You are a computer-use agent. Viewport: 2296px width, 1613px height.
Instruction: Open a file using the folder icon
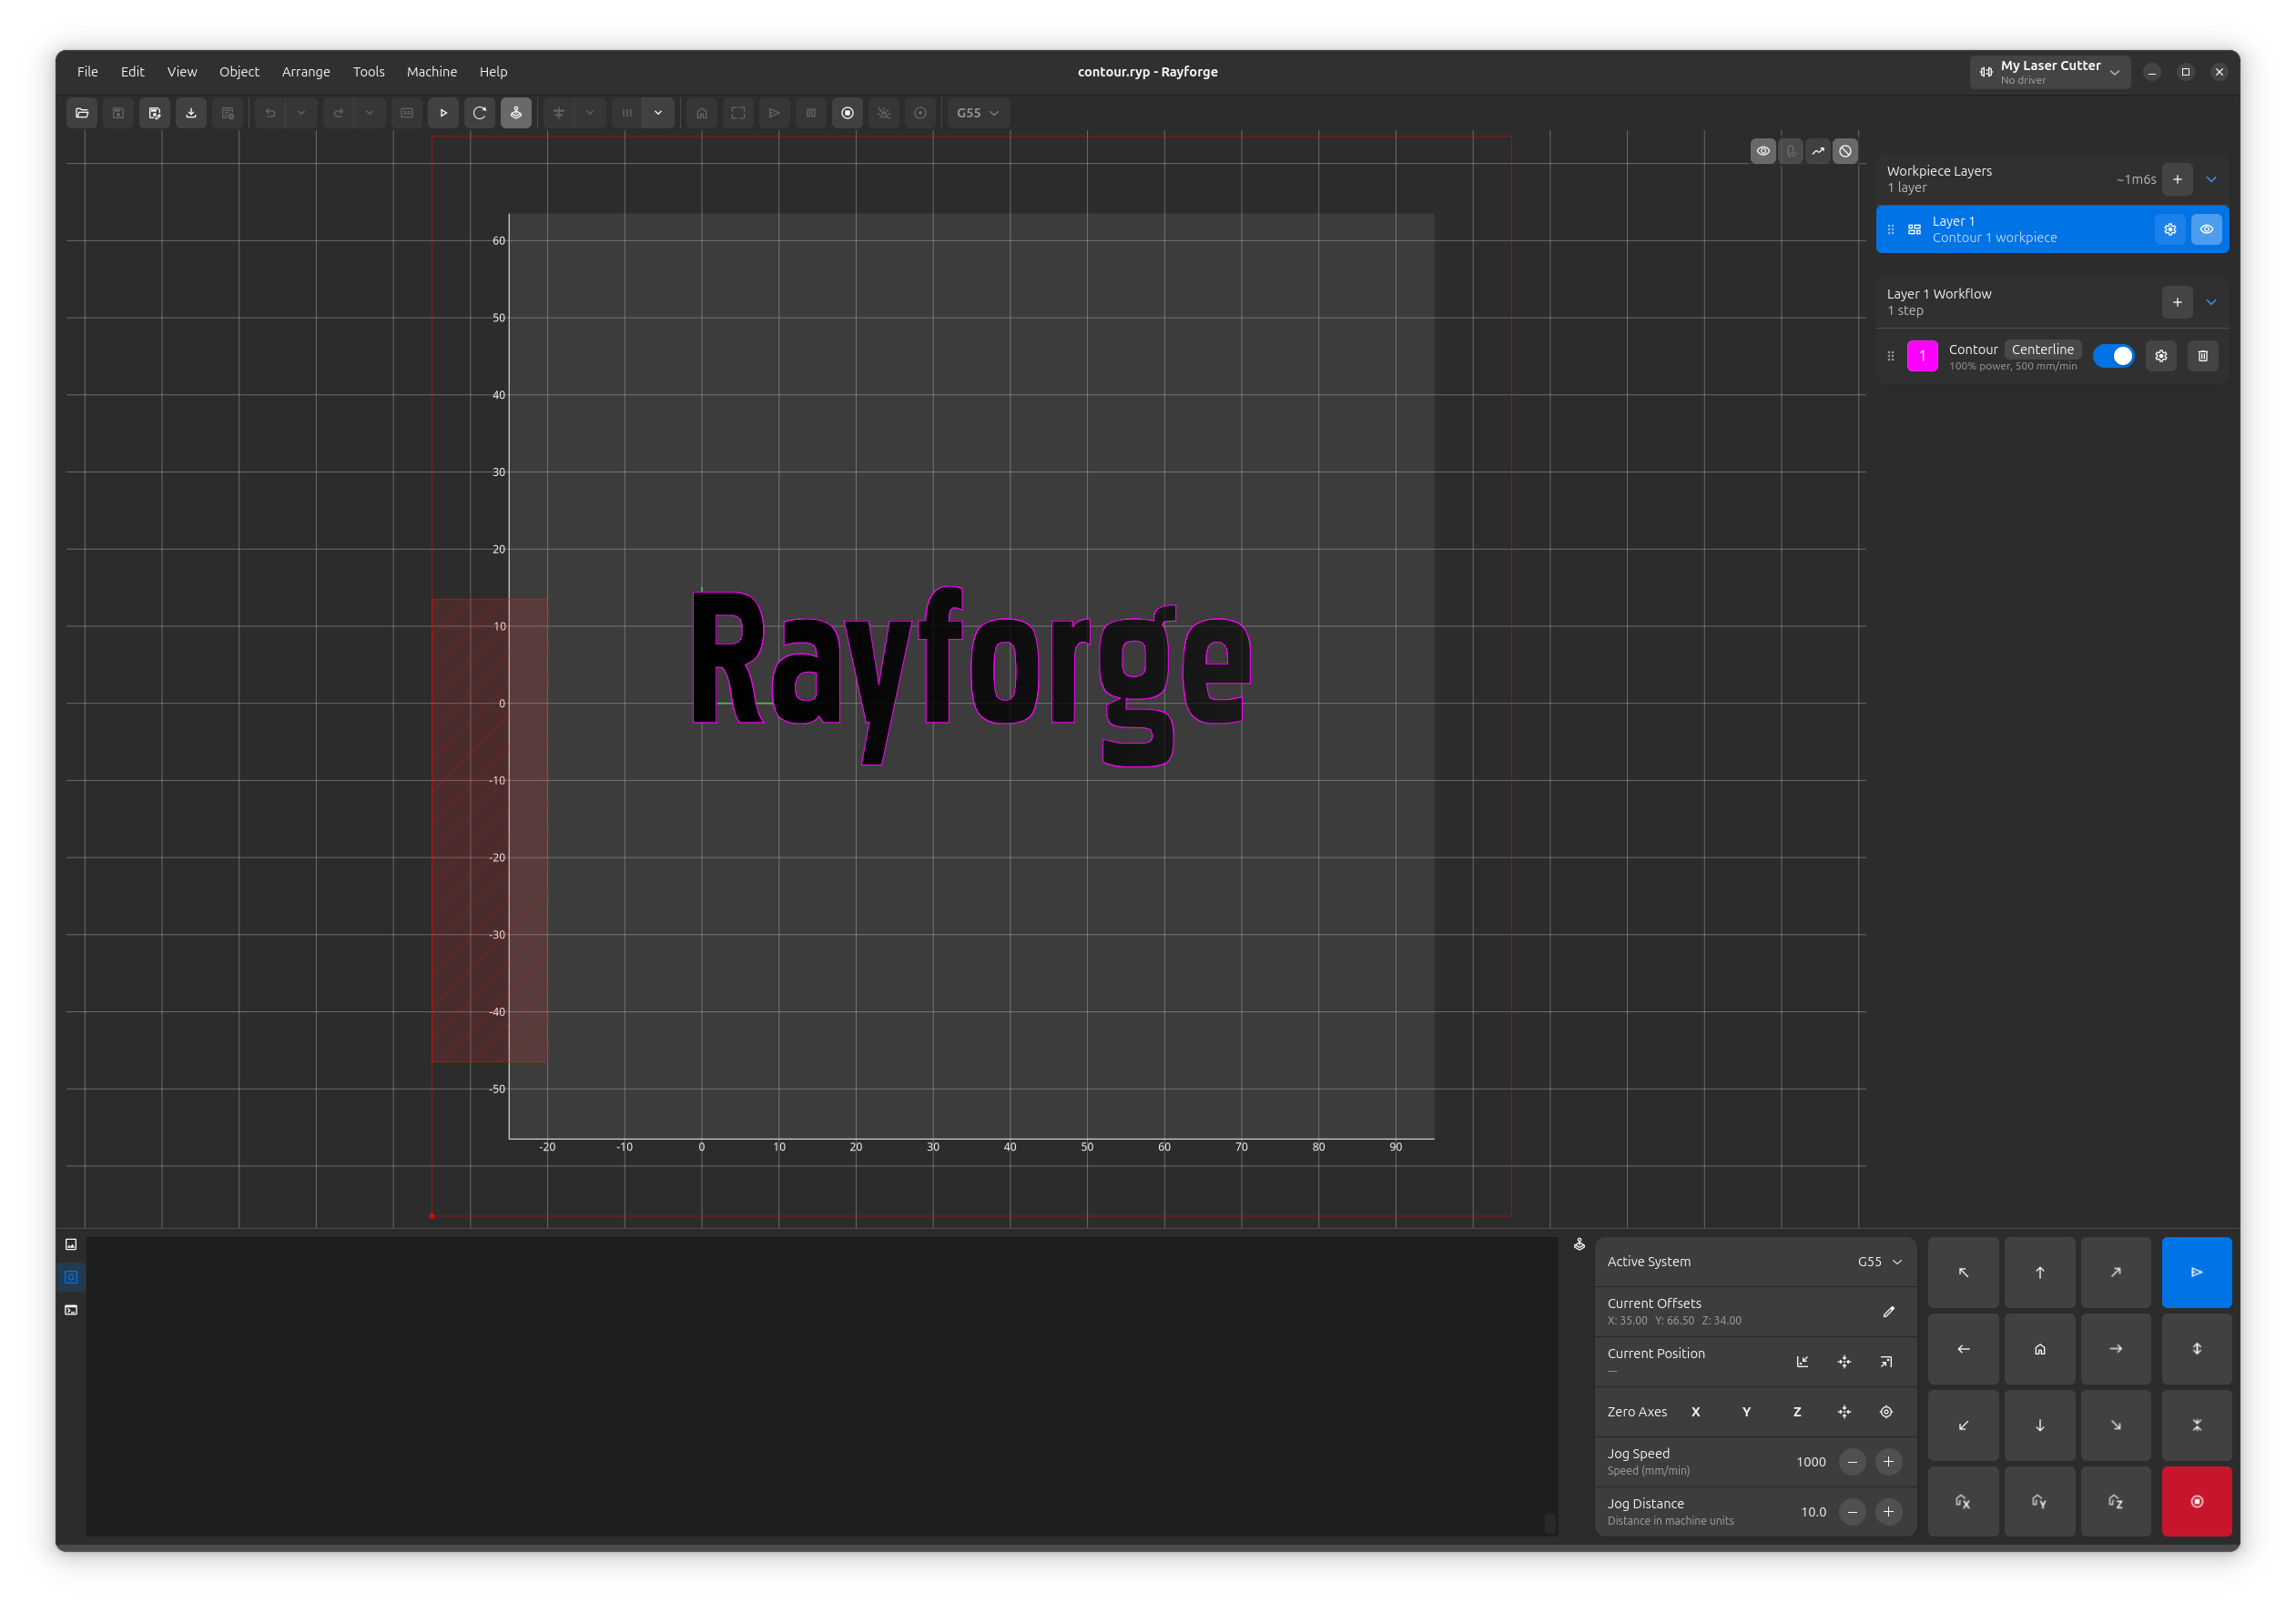81,113
